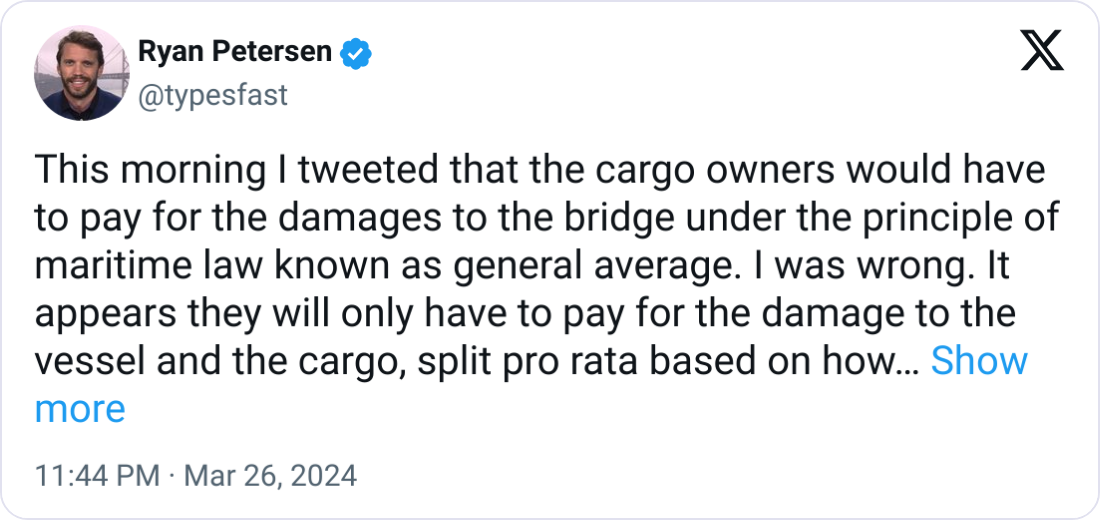The image size is (1100, 520).
Task: Click the "11:44 PM" time in timestamp
Action: tap(97, 475)
